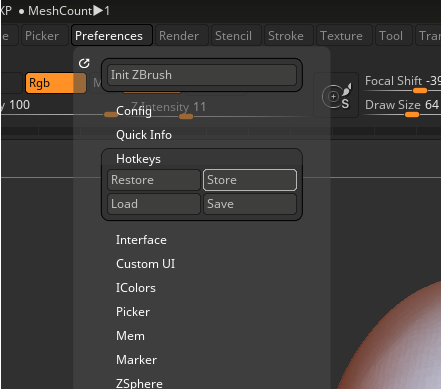Expand the ZSphere section
This screenshot has height=389, width=441.
[139, 383]
